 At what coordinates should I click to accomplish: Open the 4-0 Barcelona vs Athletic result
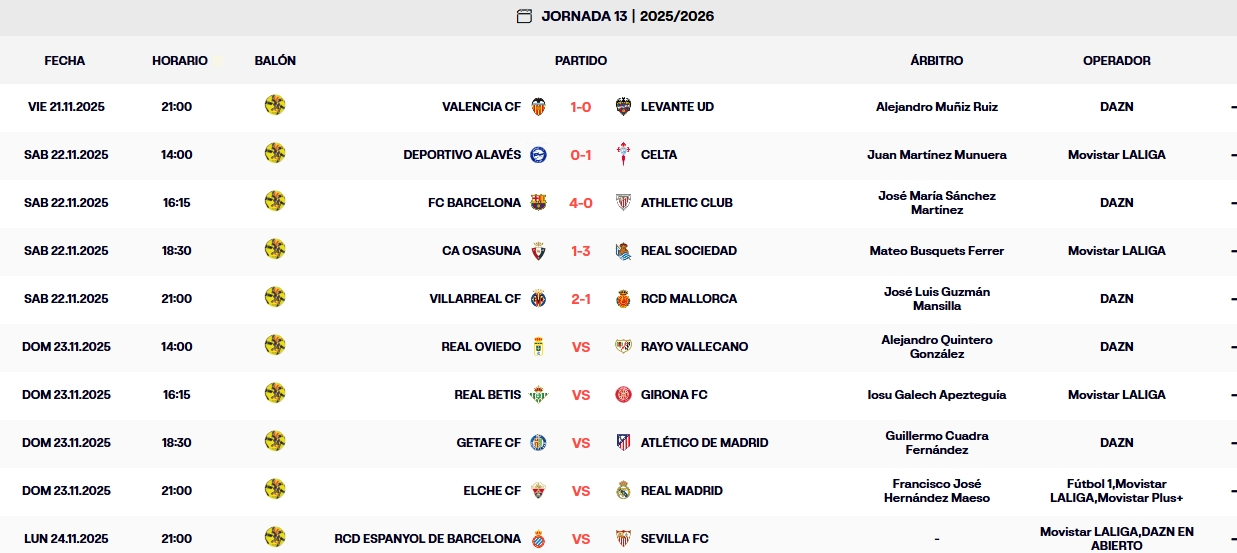(581, 203)
